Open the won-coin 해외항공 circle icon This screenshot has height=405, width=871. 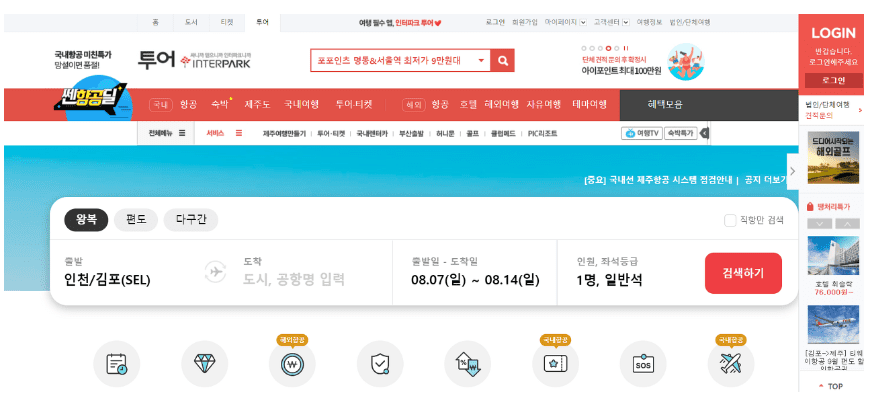point(292,364)
